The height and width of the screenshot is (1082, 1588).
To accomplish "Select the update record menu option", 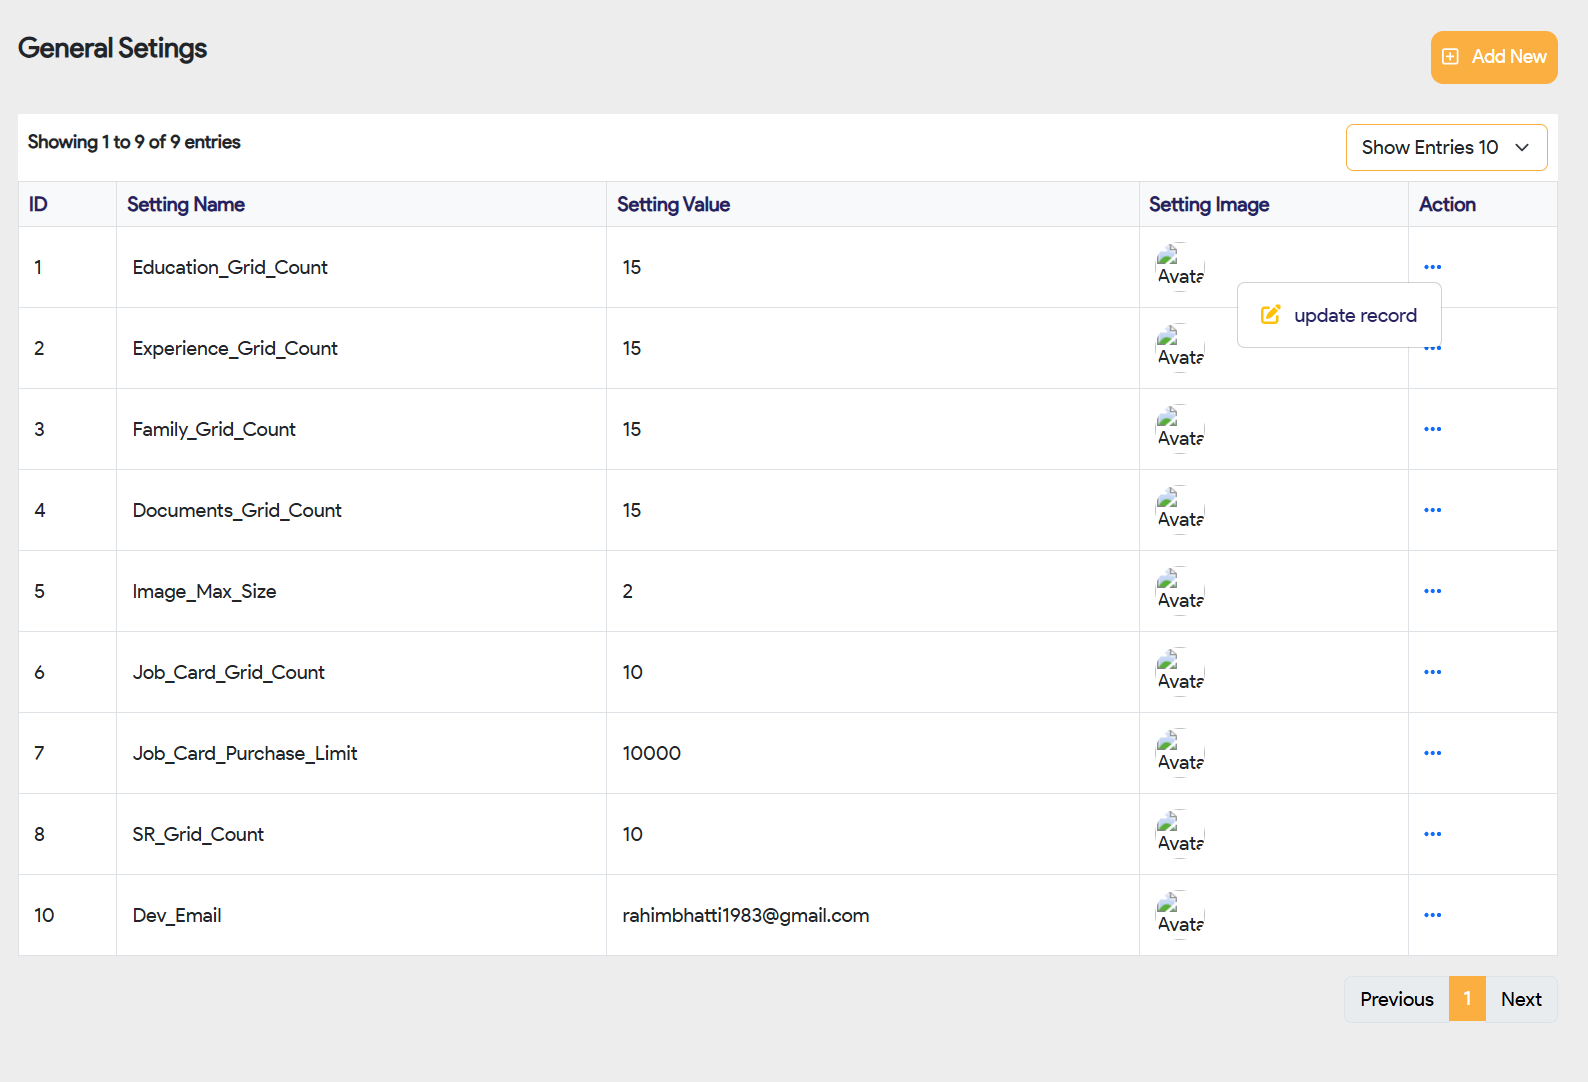I will [x=1339, y=315].
